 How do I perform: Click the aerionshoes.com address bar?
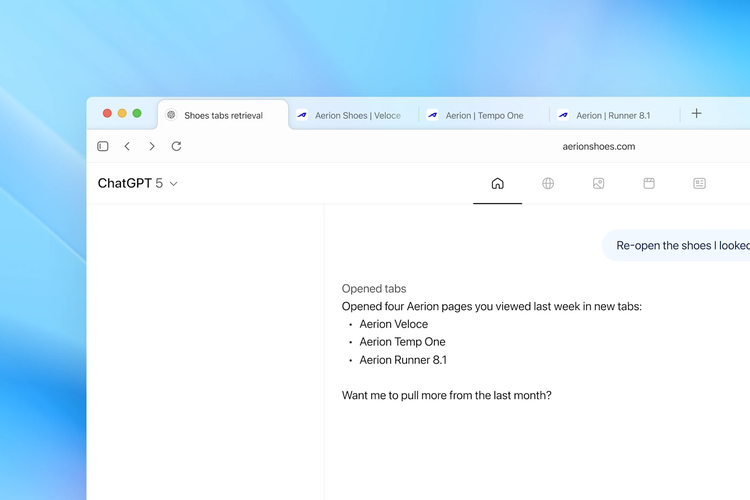click(598, 146)
